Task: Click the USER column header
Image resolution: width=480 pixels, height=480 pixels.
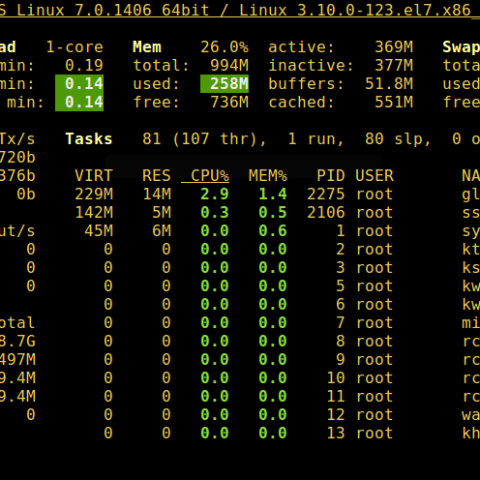Action: point(374,176)
